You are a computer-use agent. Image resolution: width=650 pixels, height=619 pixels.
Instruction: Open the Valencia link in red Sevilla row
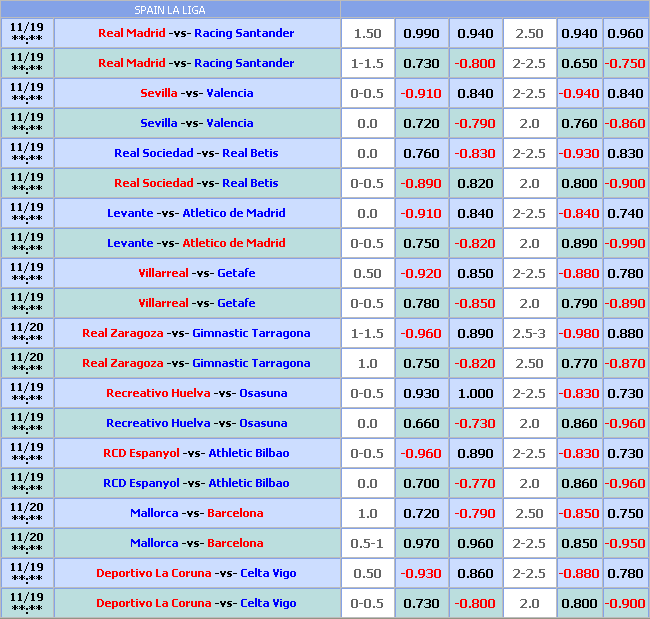230,93
